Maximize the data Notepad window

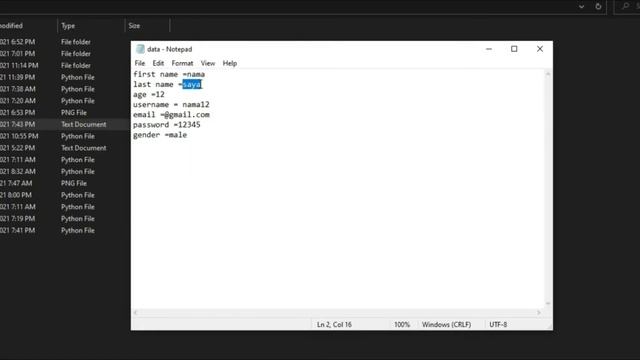click(x=514, y=49)
